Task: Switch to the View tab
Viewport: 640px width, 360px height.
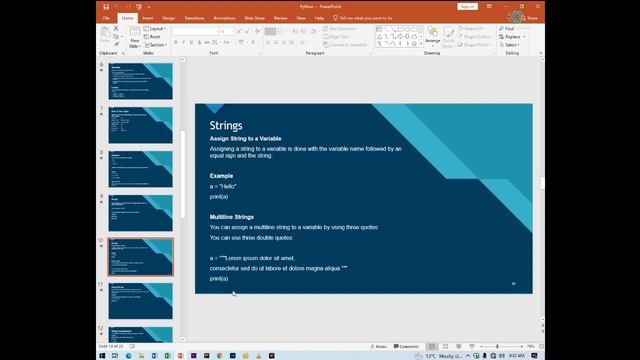Action: [301, 18]
